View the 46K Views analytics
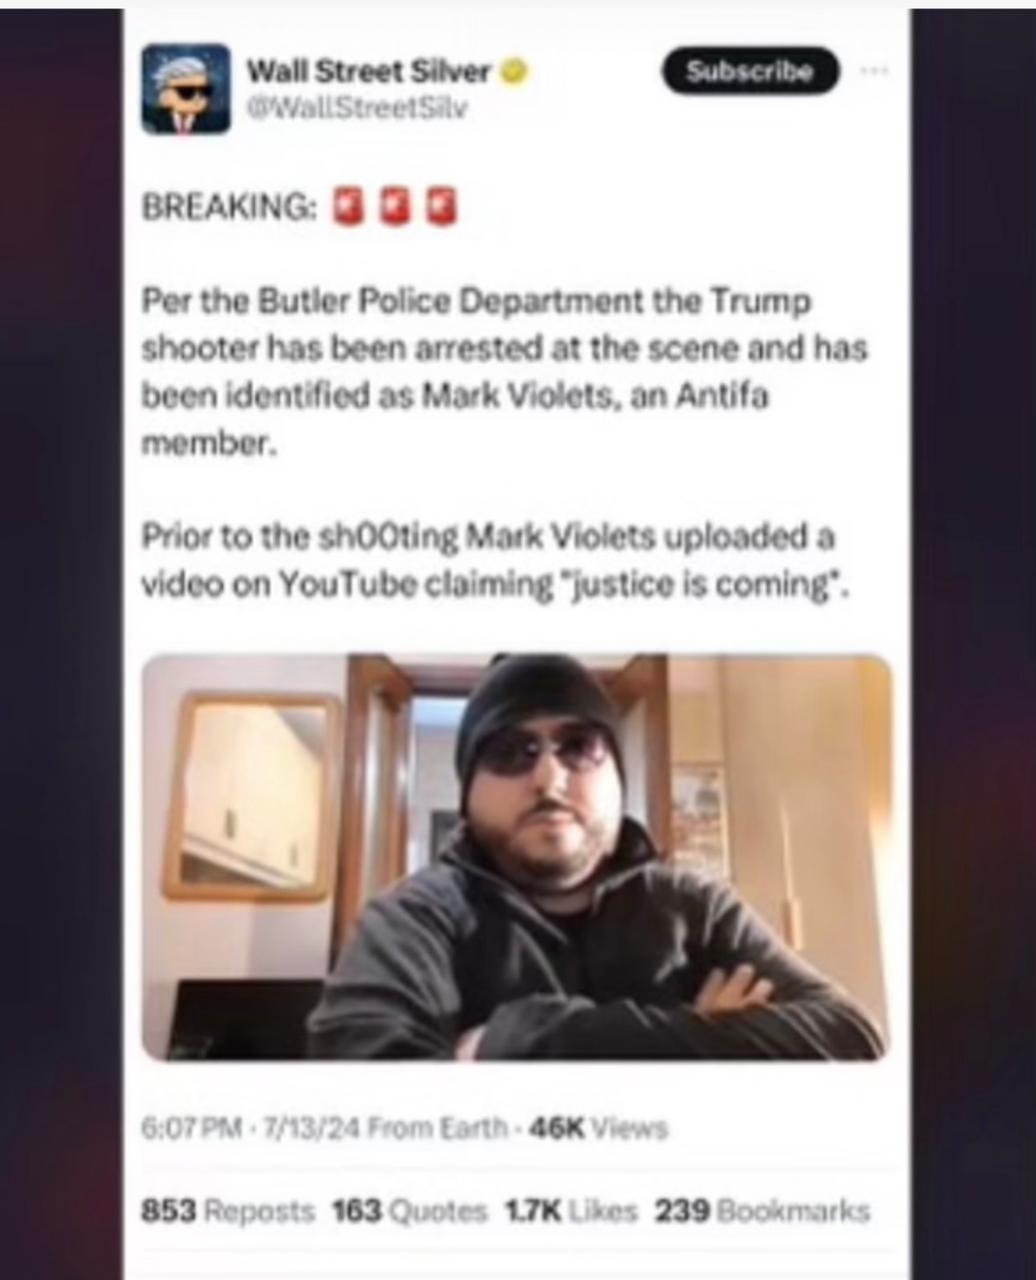Viewport: 1036px width, 1280px height. pyautogui.click(x=596, y=1129)
